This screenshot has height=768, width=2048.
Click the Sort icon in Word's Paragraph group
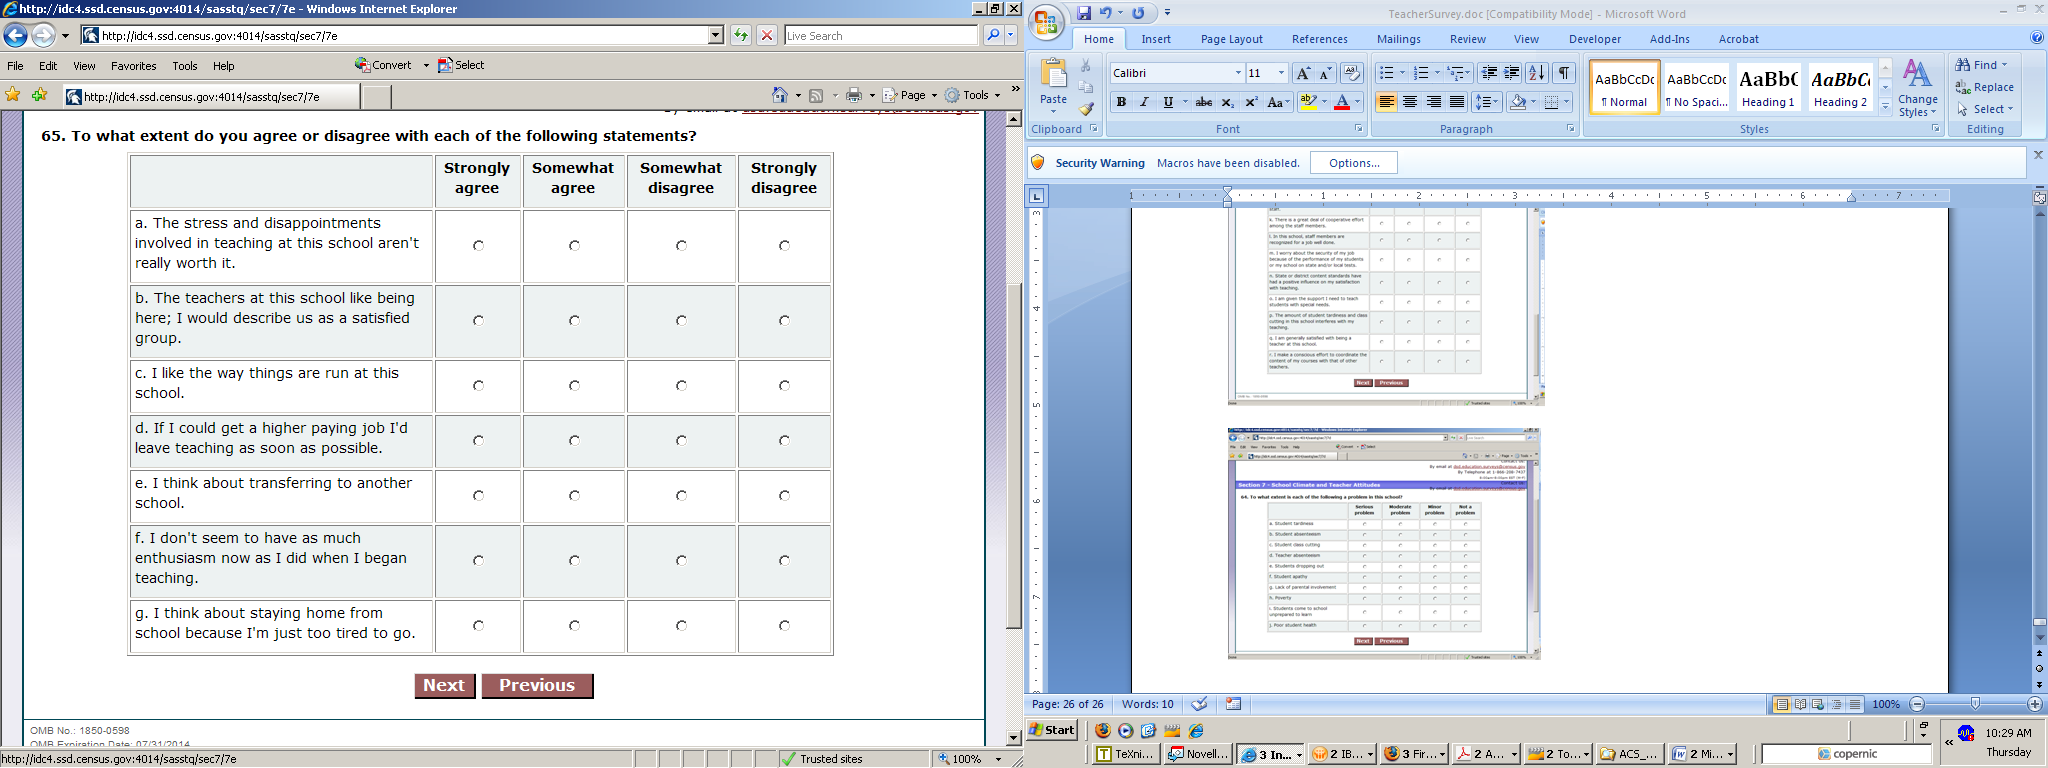coord(1537,73)
